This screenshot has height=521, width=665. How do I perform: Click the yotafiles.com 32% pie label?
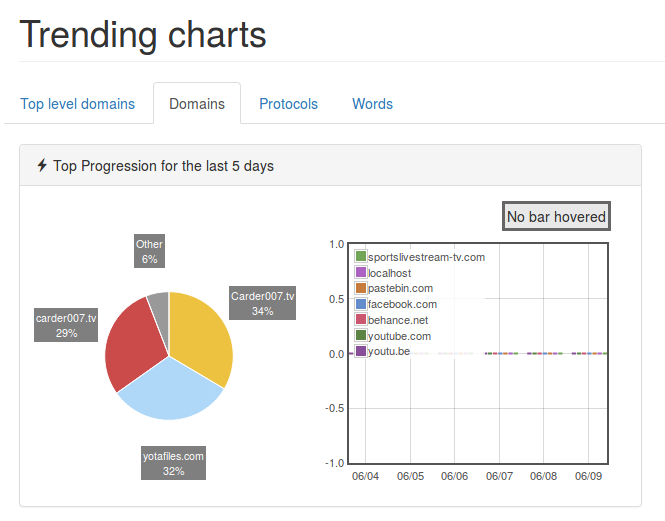pos(173,463)
